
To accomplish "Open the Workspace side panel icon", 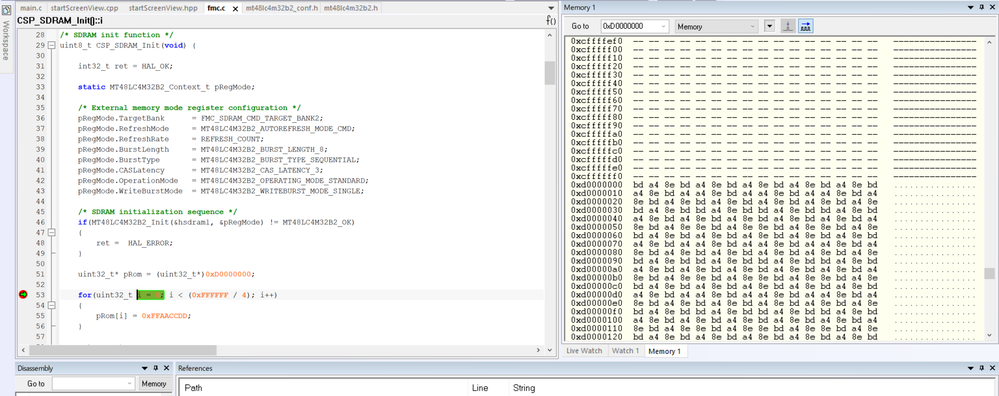I will click(x=6, y=10).
